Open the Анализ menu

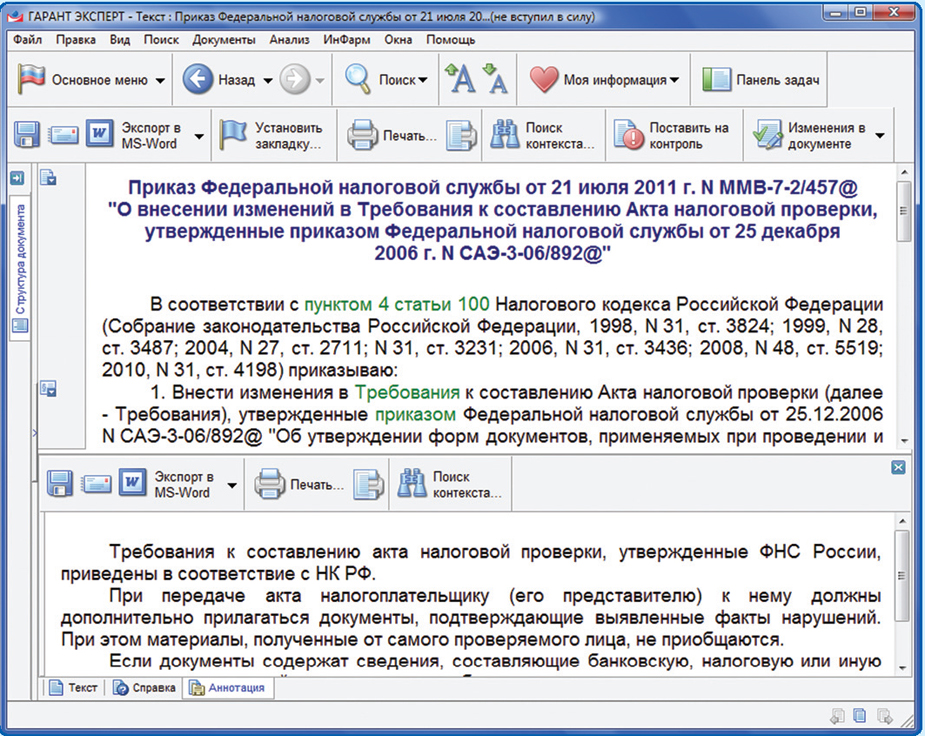[289, 40]
